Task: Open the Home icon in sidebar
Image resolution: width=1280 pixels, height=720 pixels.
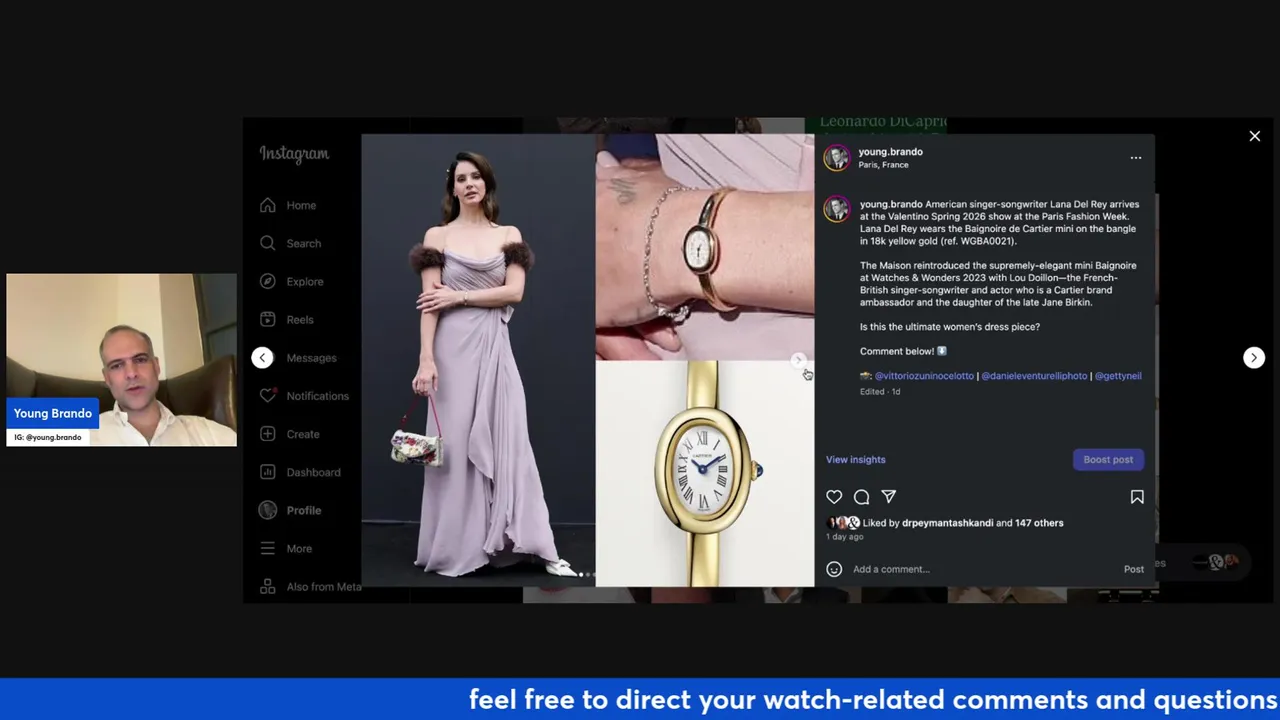Action: pos(268,205)
